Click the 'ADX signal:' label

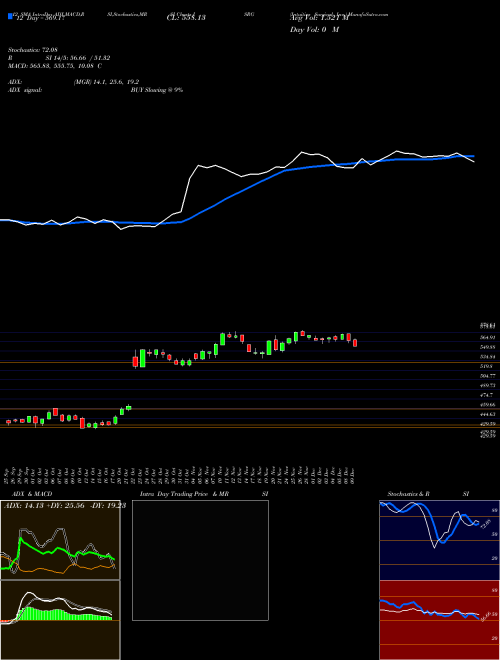point(25,90)
